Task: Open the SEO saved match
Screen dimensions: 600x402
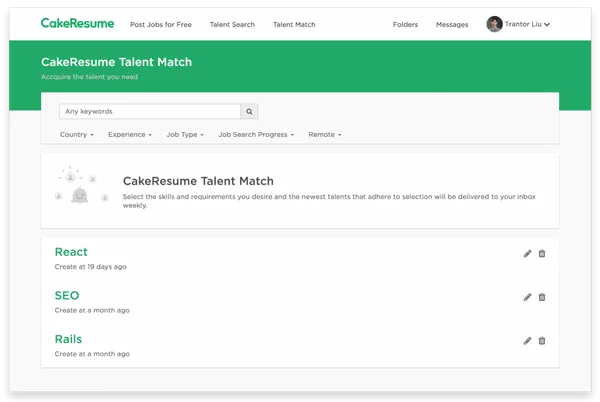Action: 67,296
